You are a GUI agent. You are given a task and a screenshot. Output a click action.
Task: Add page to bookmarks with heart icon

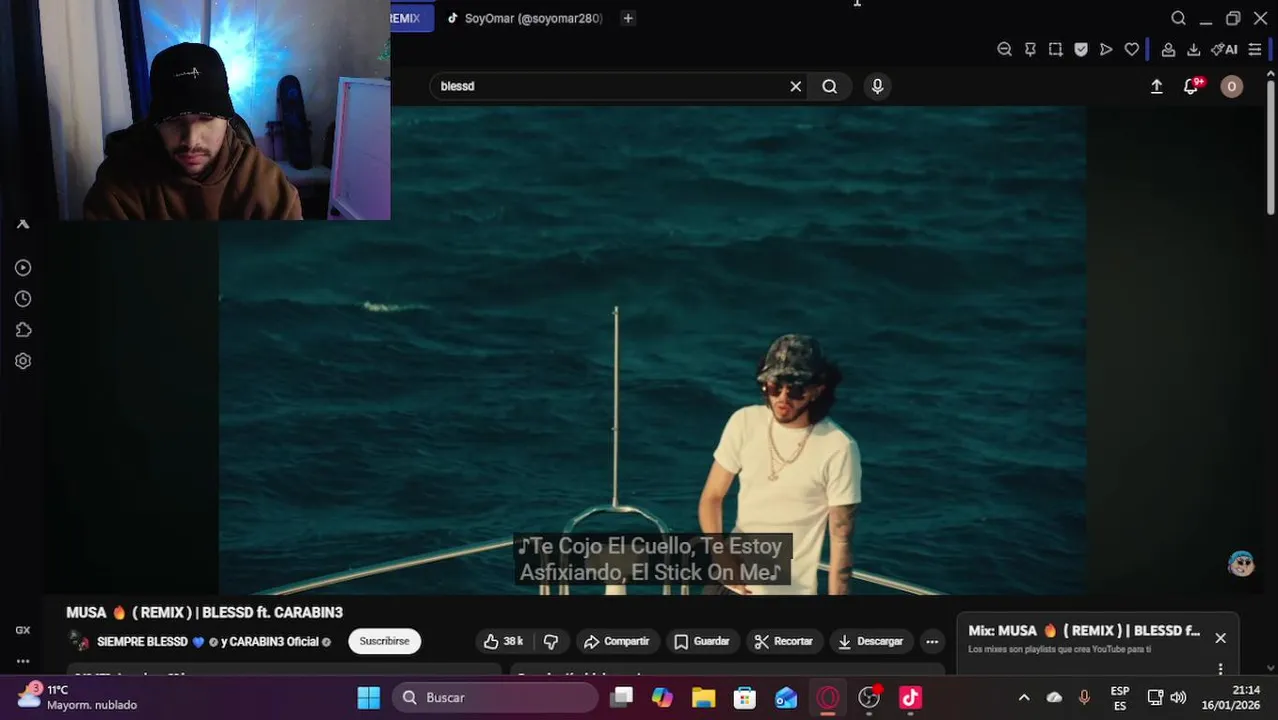coord(1131,49)
